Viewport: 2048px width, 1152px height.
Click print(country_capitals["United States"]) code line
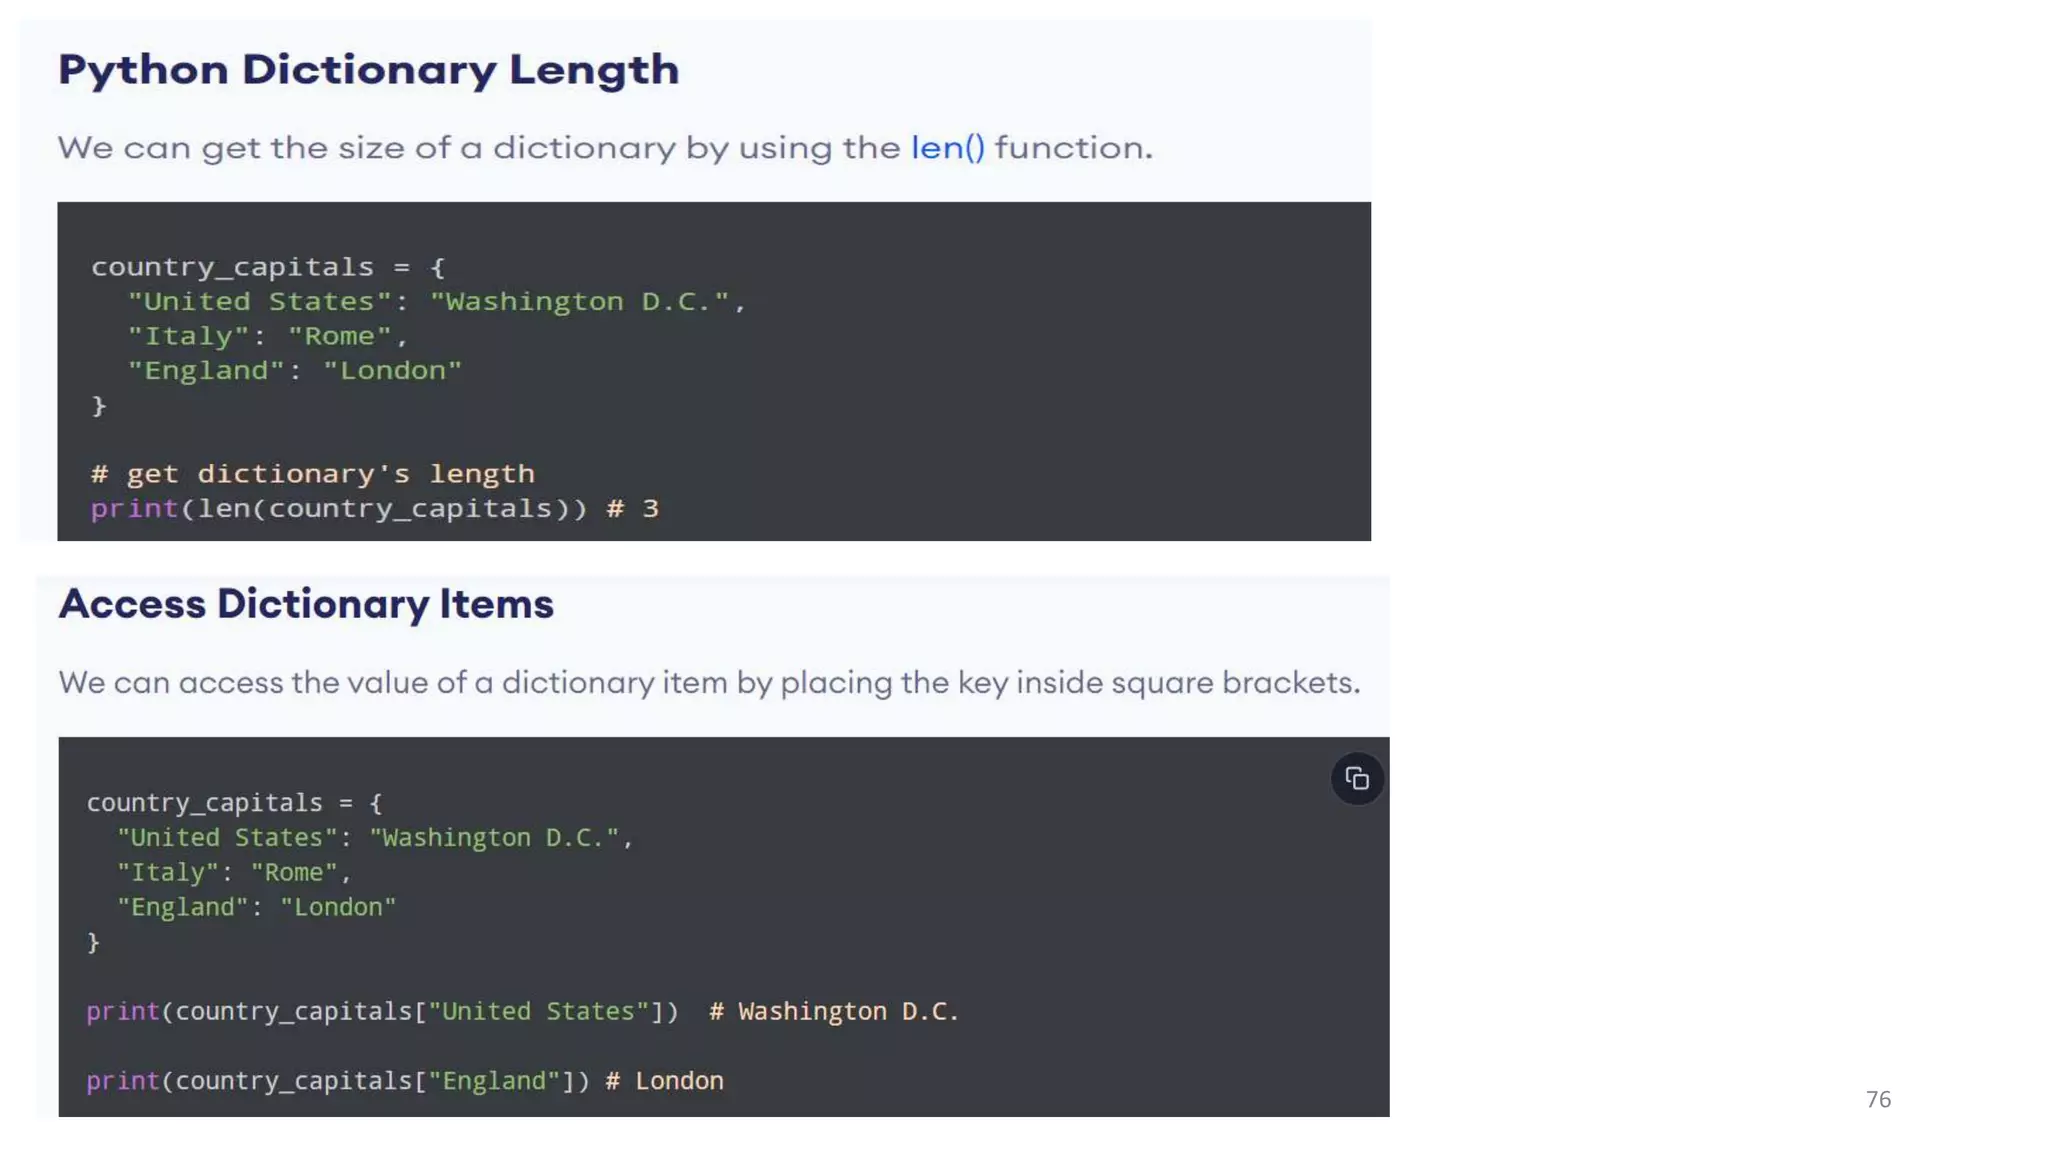382,1011
